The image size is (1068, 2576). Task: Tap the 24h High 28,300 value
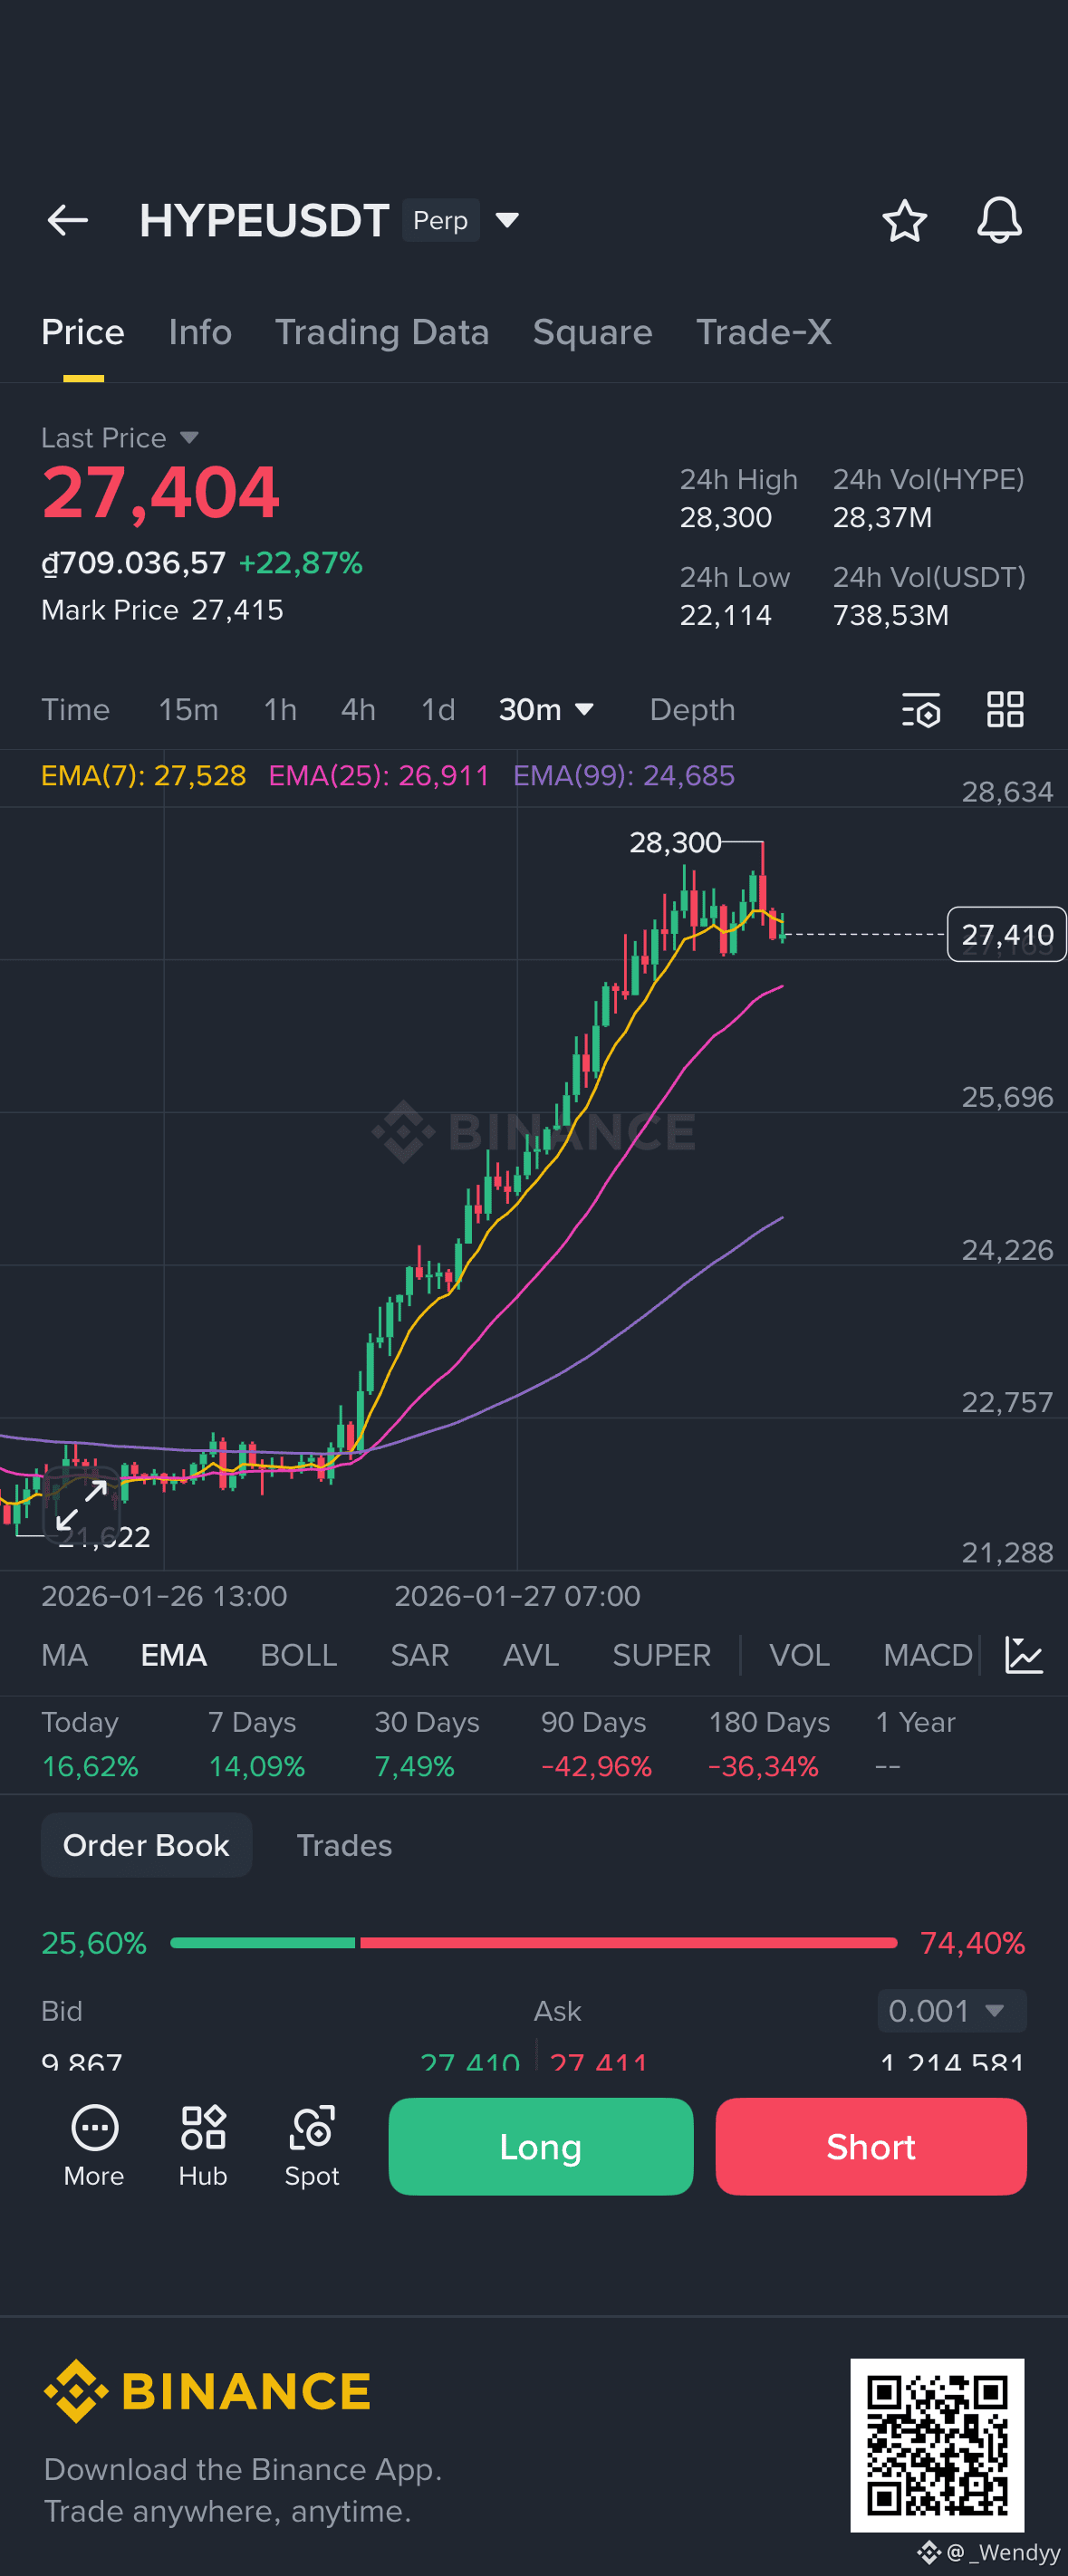[x=726, y=517]
